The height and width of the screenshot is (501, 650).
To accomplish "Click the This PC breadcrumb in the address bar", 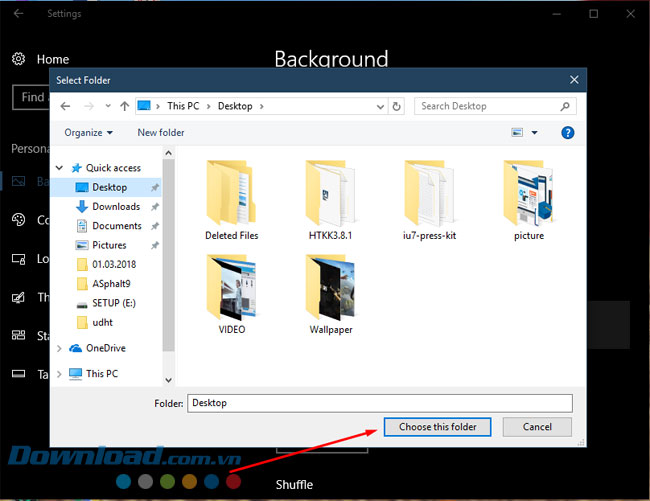I will (x=183, y=106).
